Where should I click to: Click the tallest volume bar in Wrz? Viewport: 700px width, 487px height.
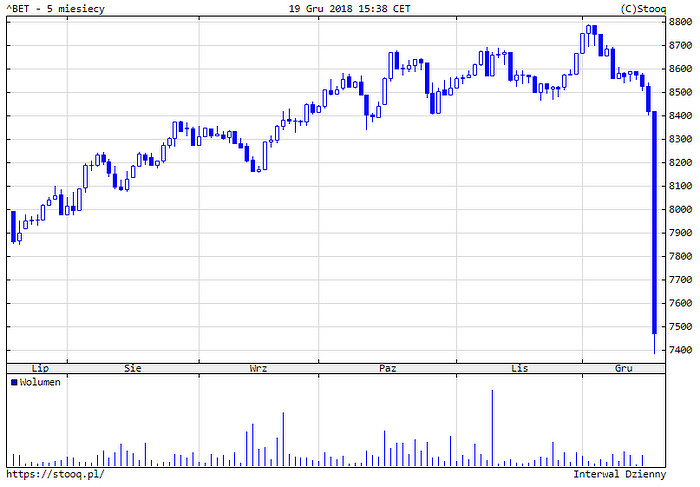[283, 439]
